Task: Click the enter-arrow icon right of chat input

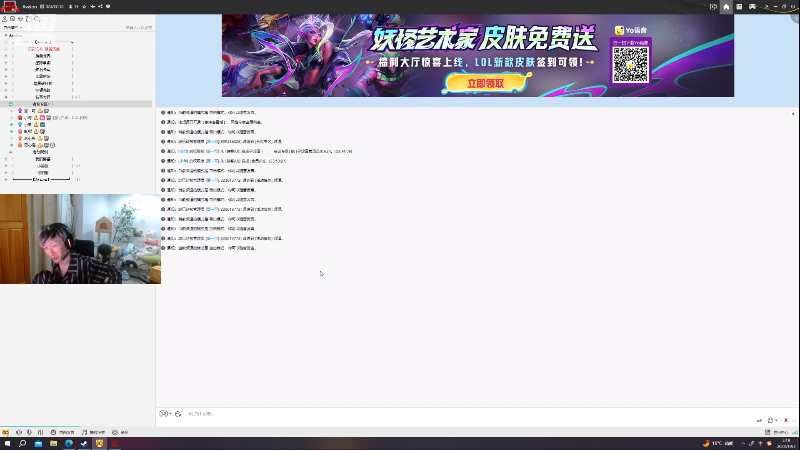Action: 759,420
